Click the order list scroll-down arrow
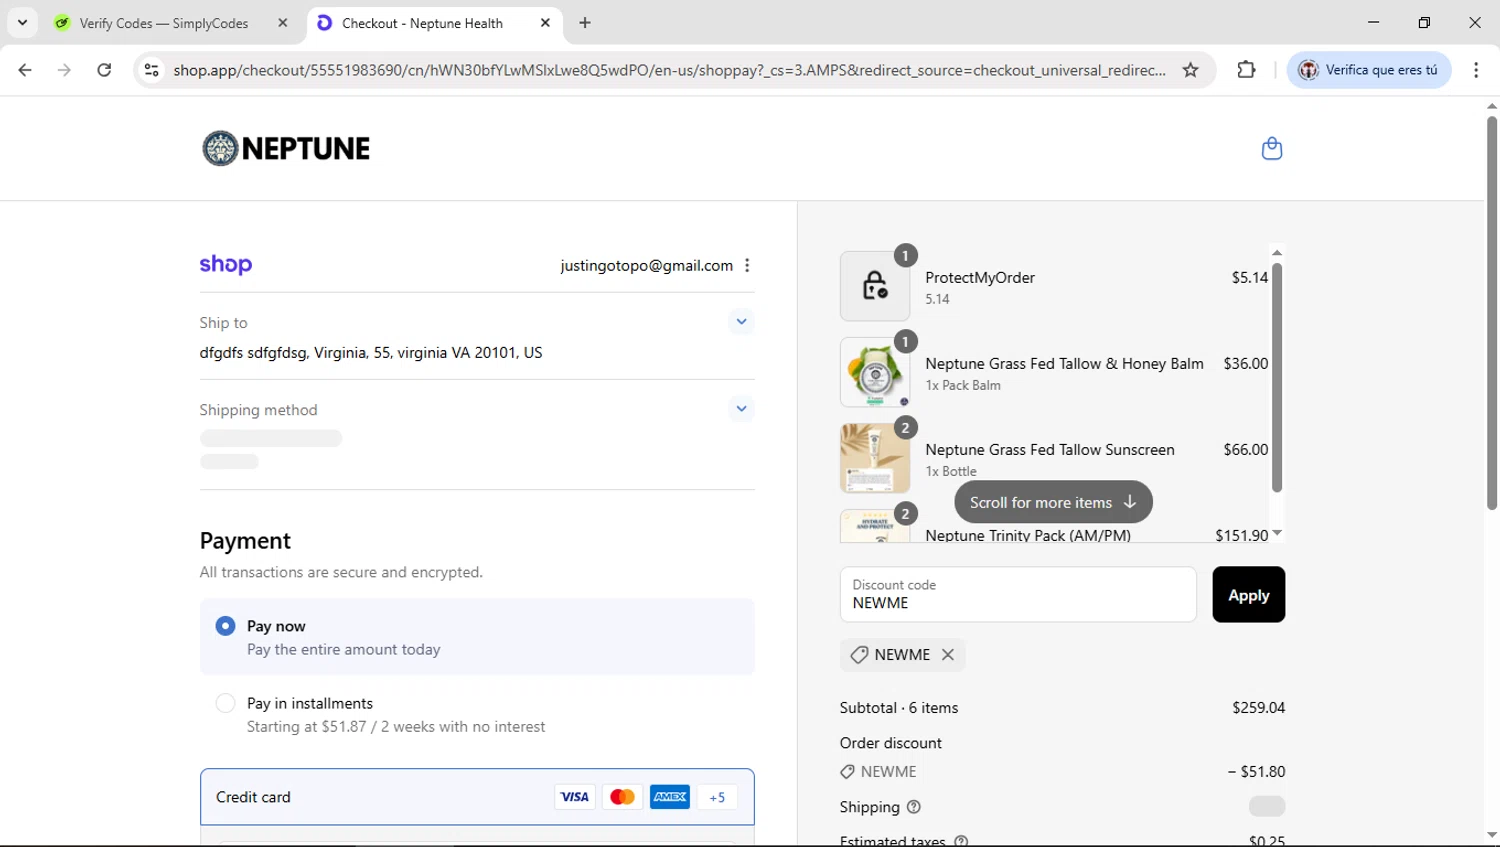1500x847 pixels. (x=1276, y=534)
